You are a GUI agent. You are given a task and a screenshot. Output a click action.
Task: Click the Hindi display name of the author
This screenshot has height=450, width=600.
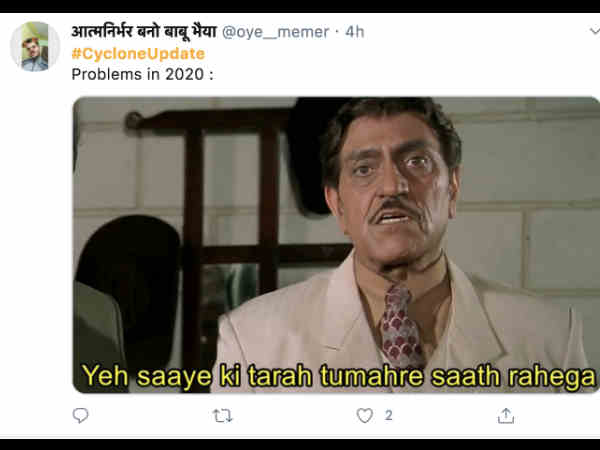[144, 31]
